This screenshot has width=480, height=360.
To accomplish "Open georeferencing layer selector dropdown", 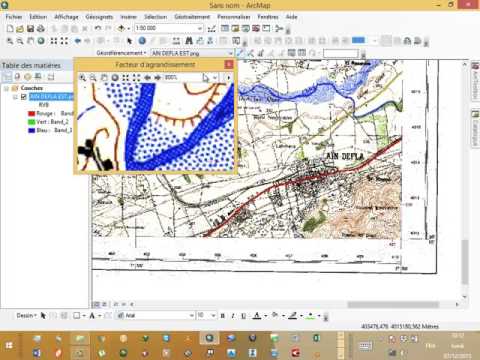I will click(230, 53).
